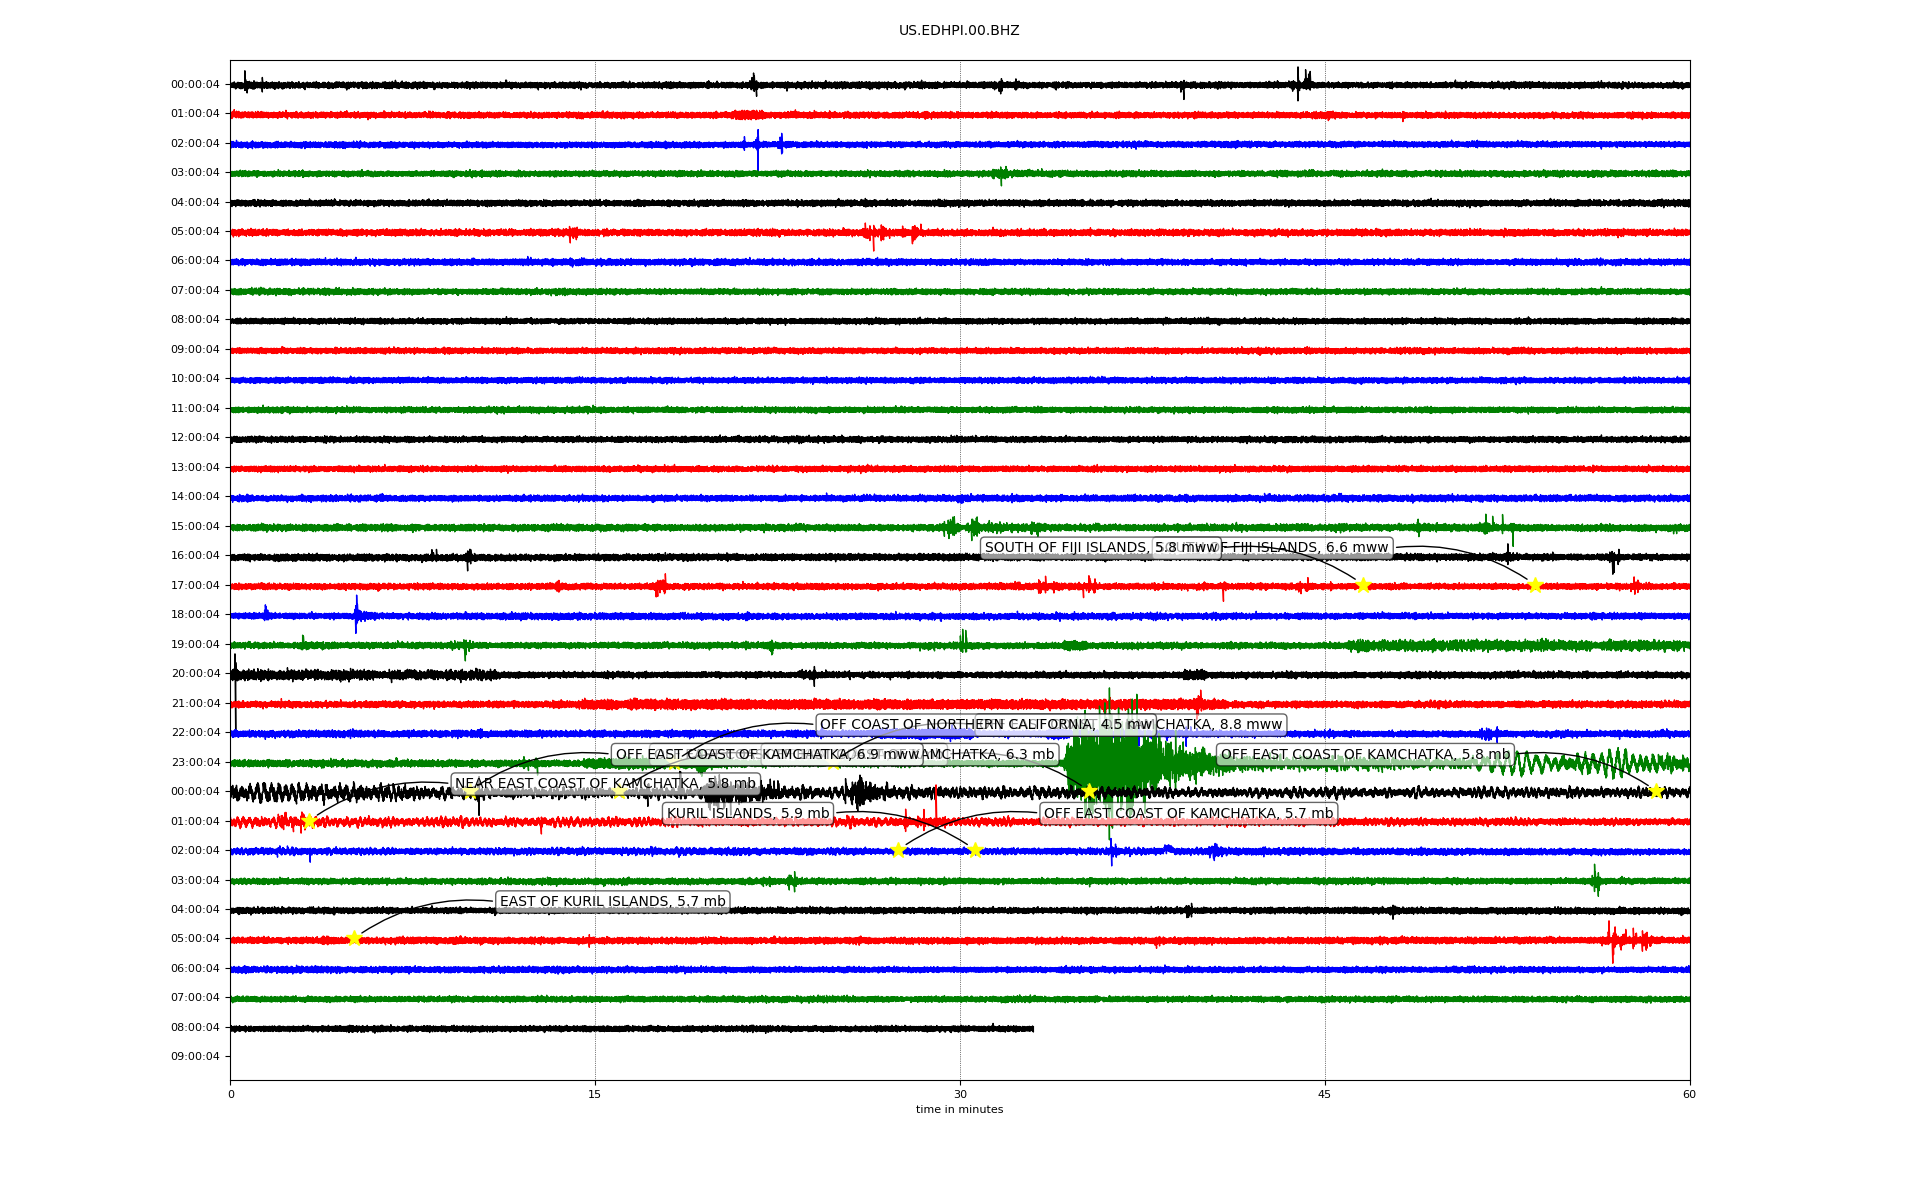The height and width of the screenshot is (1200, 1920).
Task: Select the 'EAST OF KURIL ISLANDS, 5.7 mb' label
Action: click(613, 901)
